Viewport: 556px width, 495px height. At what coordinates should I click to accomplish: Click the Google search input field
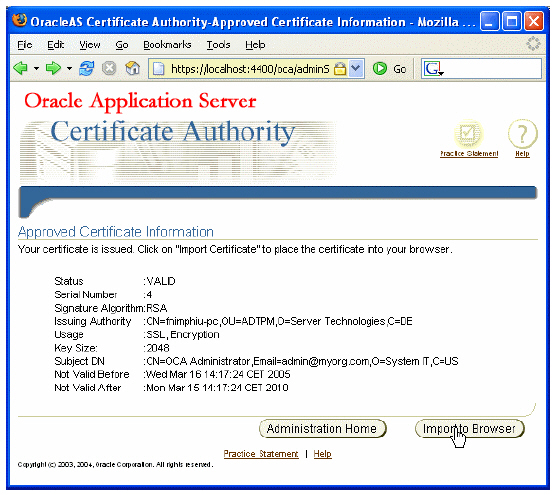pos(493,69)
